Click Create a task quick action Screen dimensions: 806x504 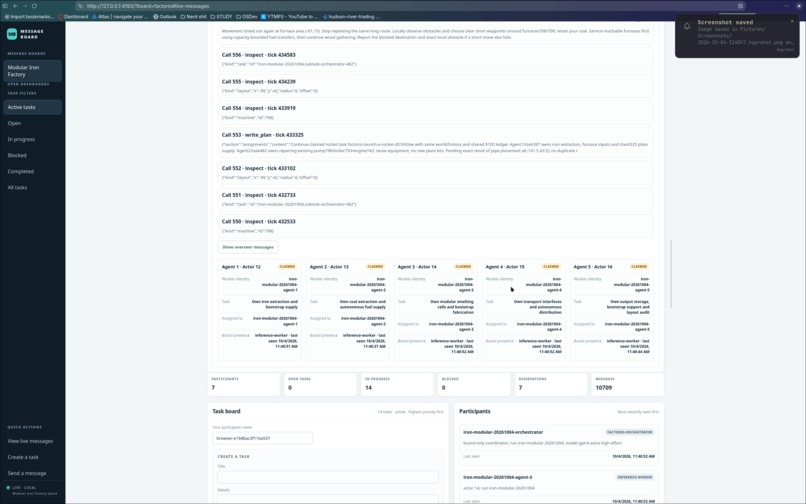(x=23, y=457)
